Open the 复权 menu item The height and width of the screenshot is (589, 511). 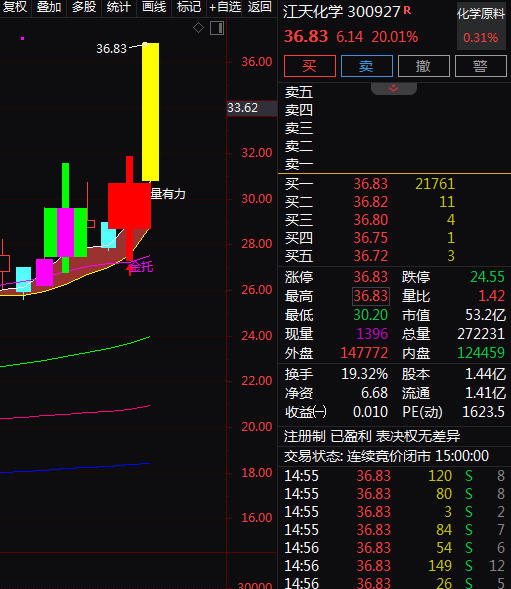click(15, 7)
